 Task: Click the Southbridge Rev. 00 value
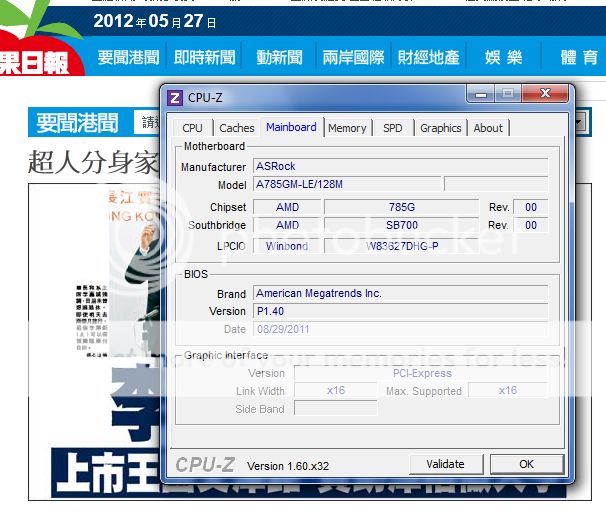(531, 225)
